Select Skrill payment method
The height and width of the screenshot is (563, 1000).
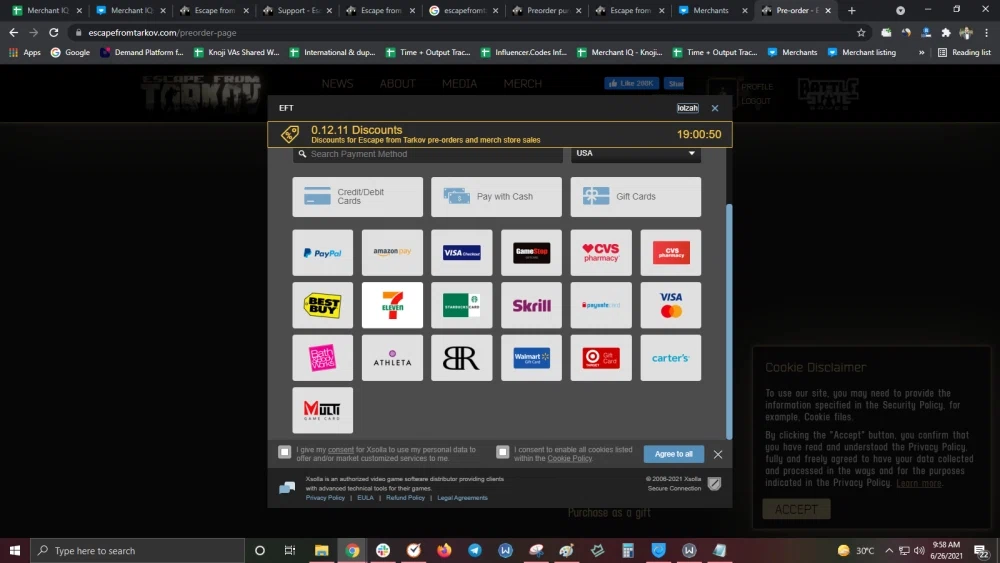click(531, 305)
